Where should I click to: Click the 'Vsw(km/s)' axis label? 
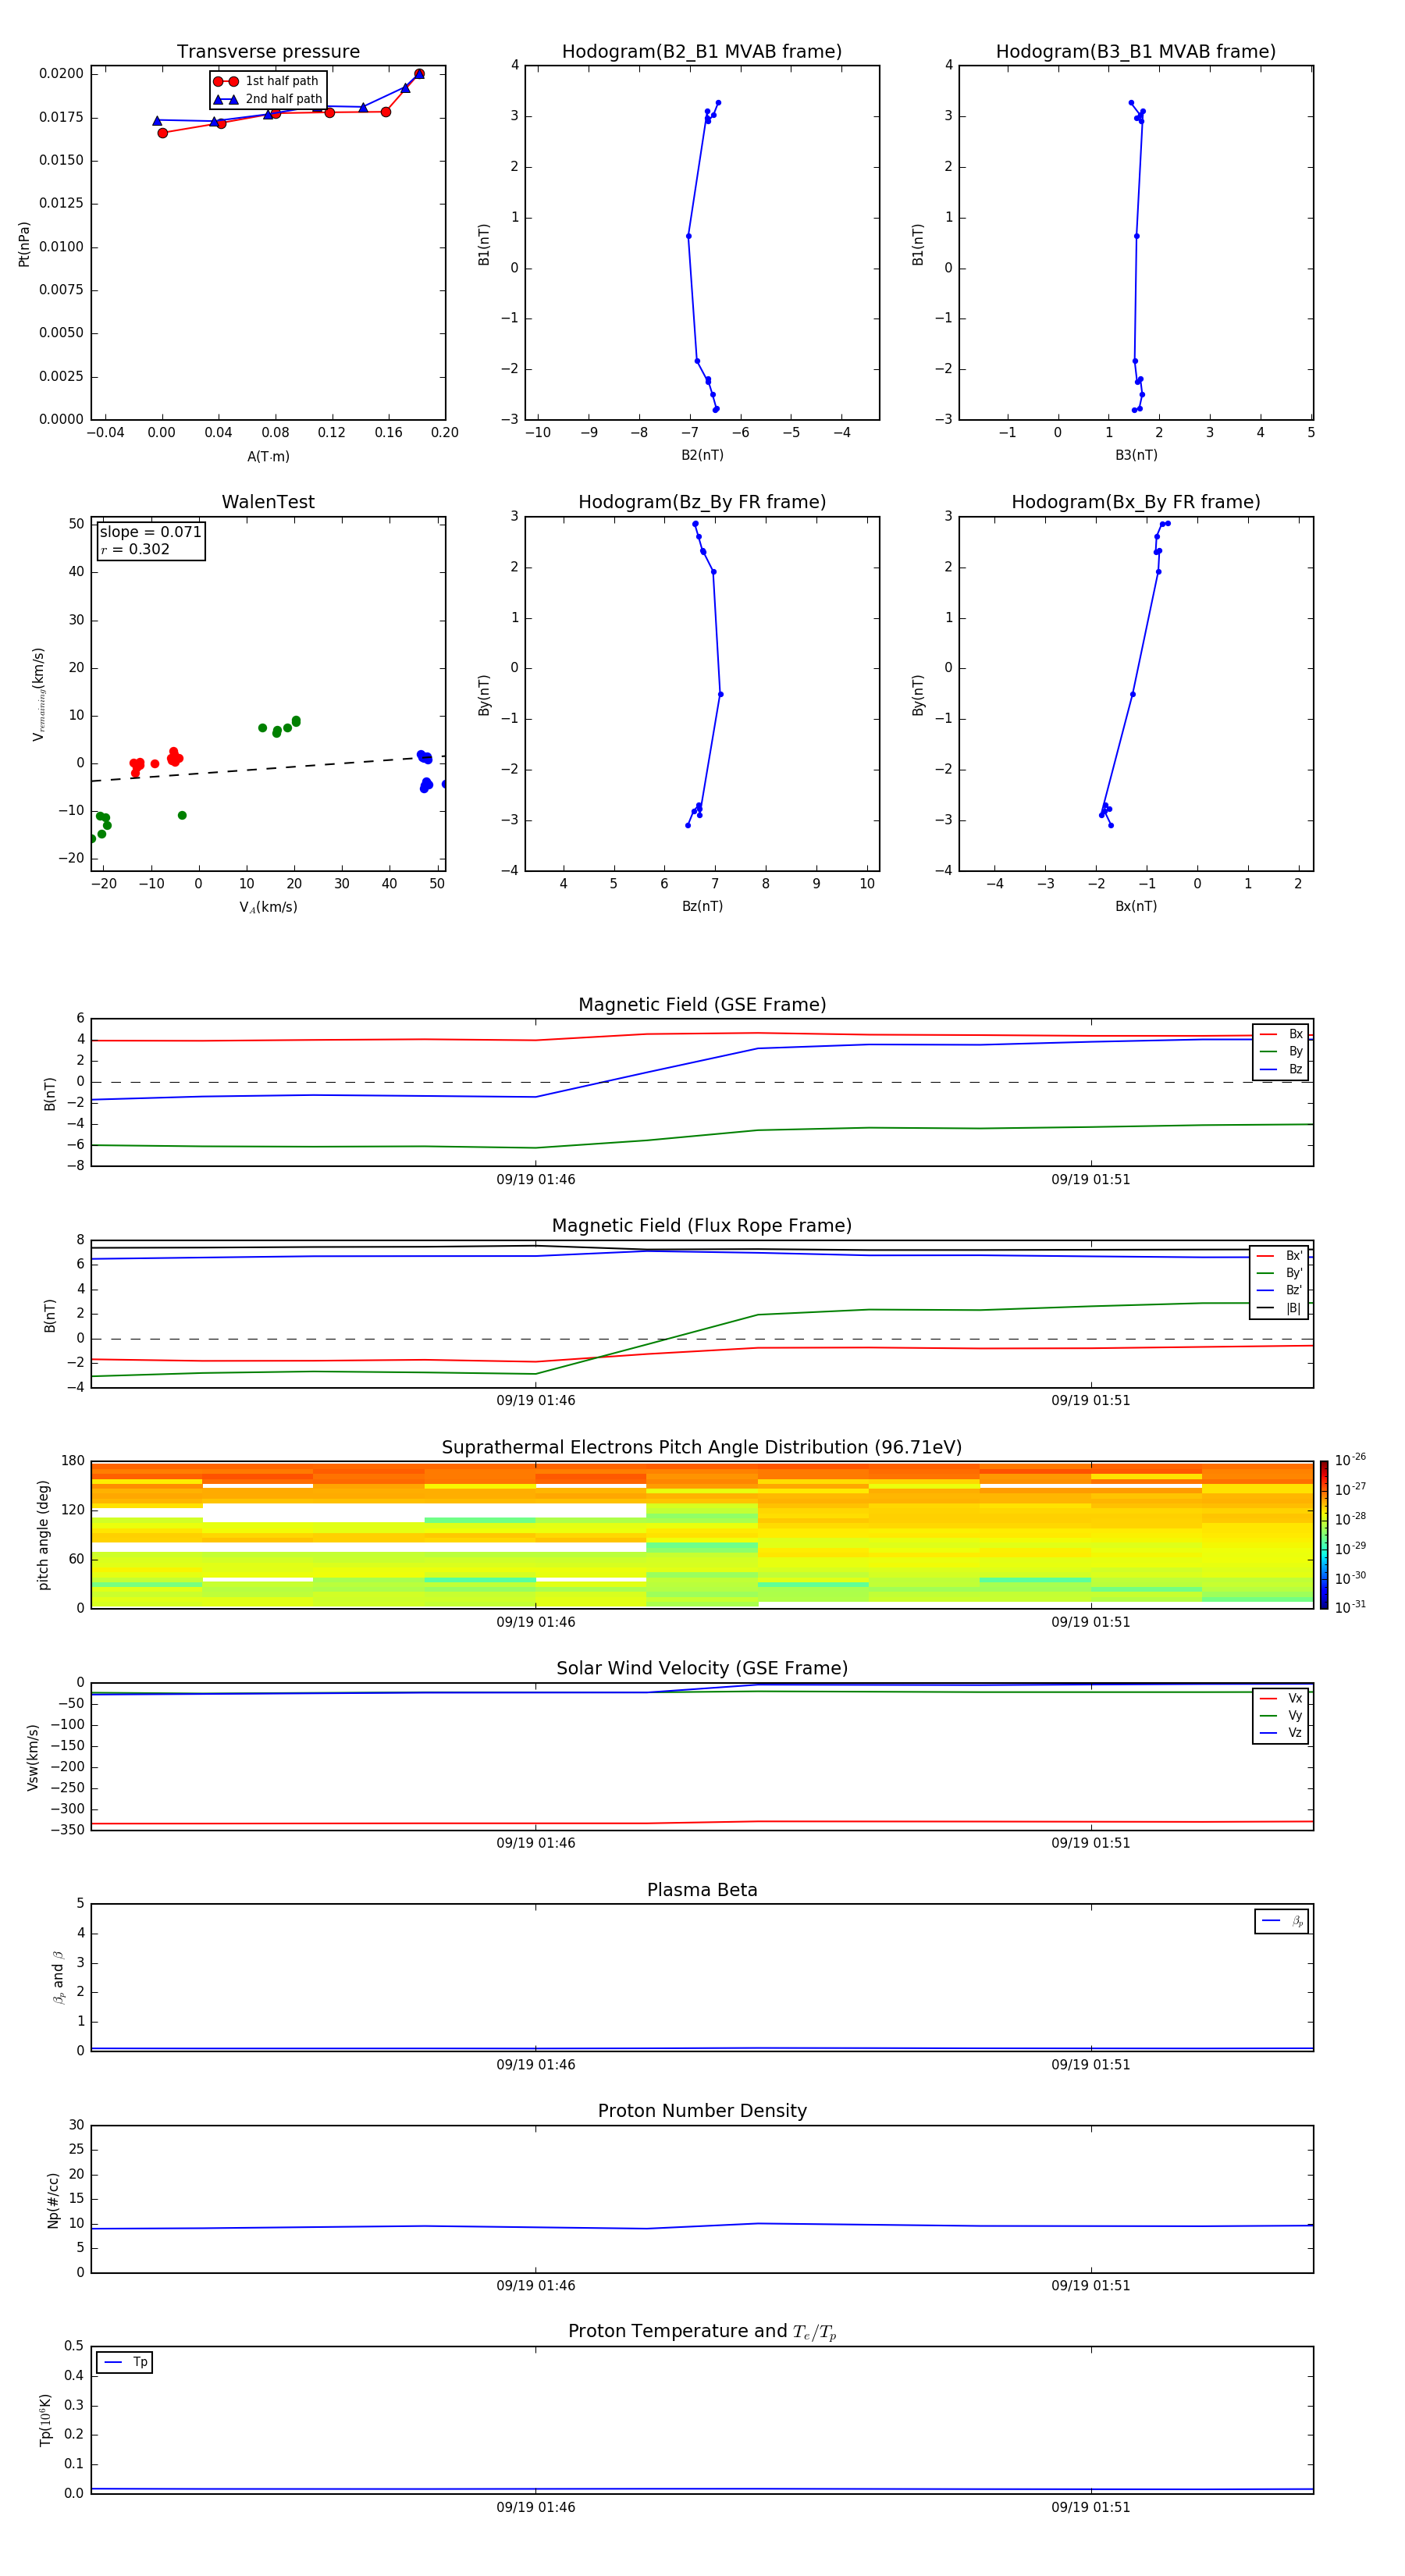click(33, 1757)
